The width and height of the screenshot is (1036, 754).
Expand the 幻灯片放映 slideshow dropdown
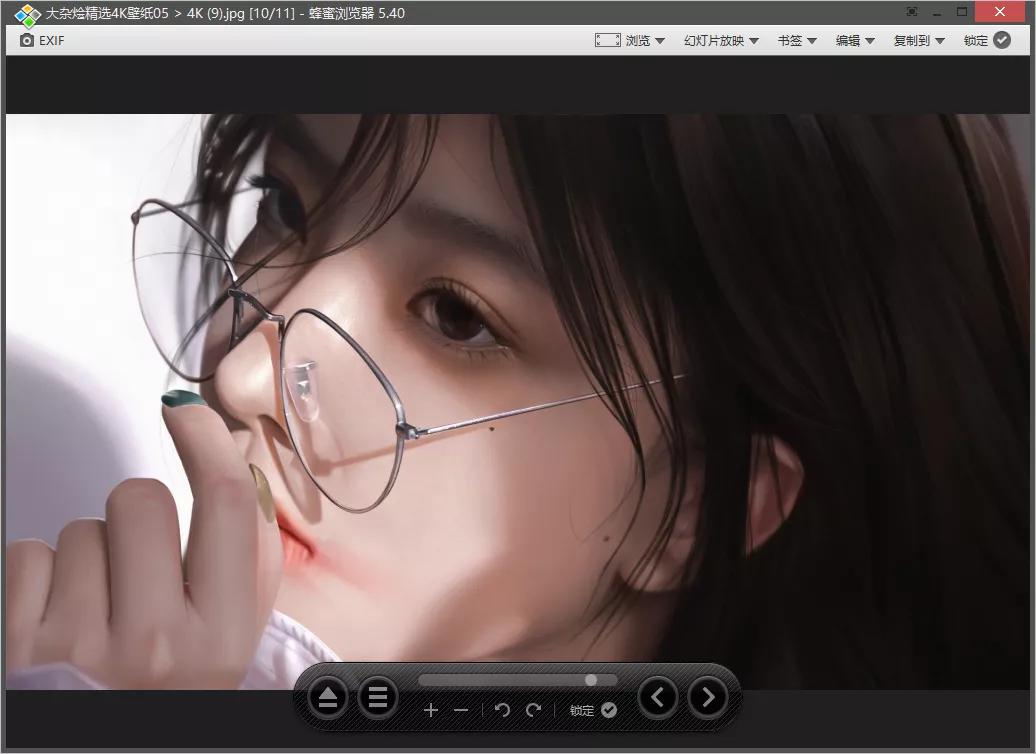tap(719, 40)
